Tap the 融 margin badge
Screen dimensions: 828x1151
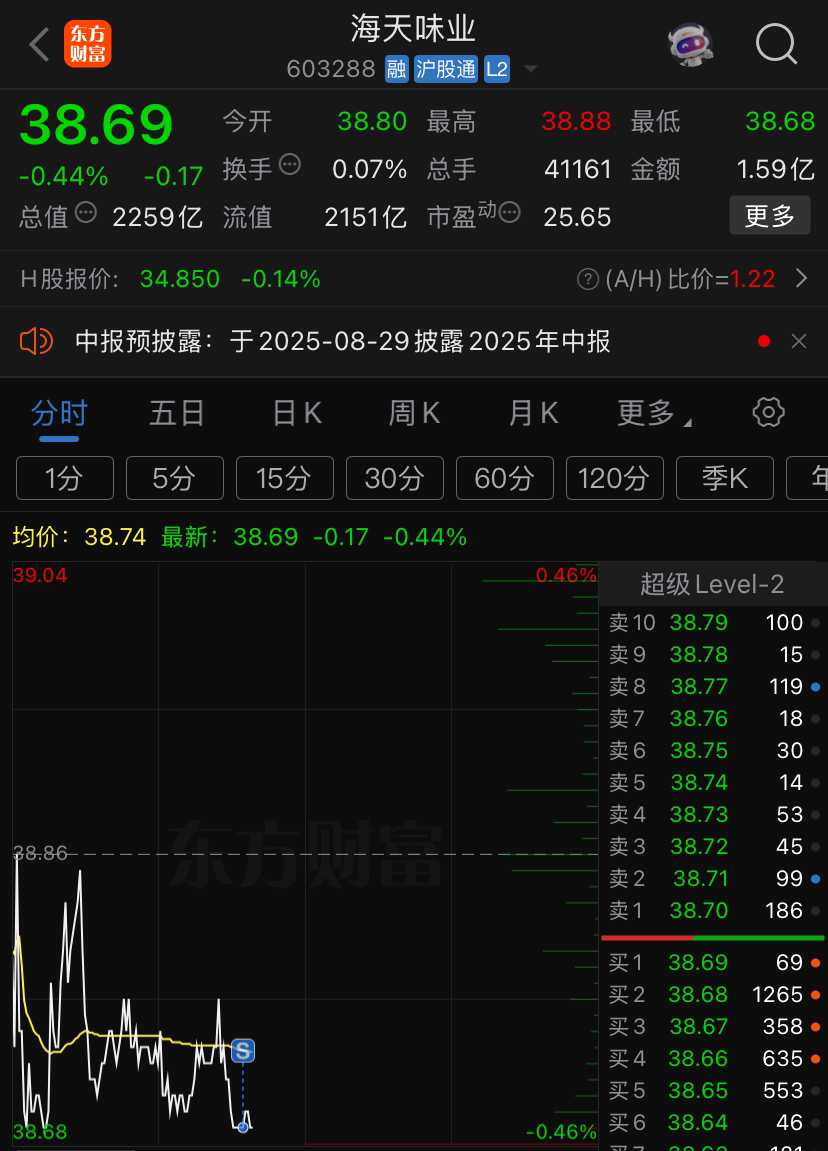396,69
